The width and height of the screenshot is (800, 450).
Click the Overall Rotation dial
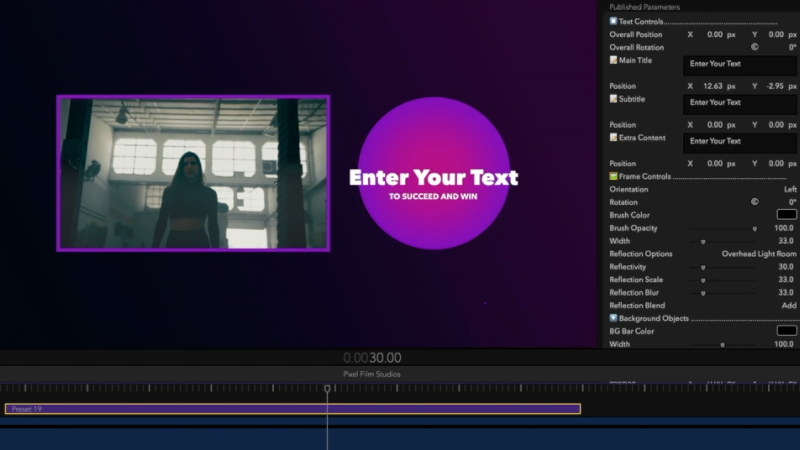(x=755, y=47)
